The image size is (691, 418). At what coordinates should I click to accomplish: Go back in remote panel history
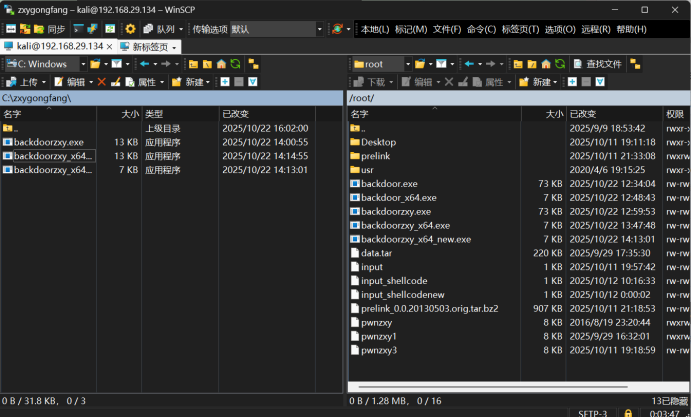pos(469,64)
